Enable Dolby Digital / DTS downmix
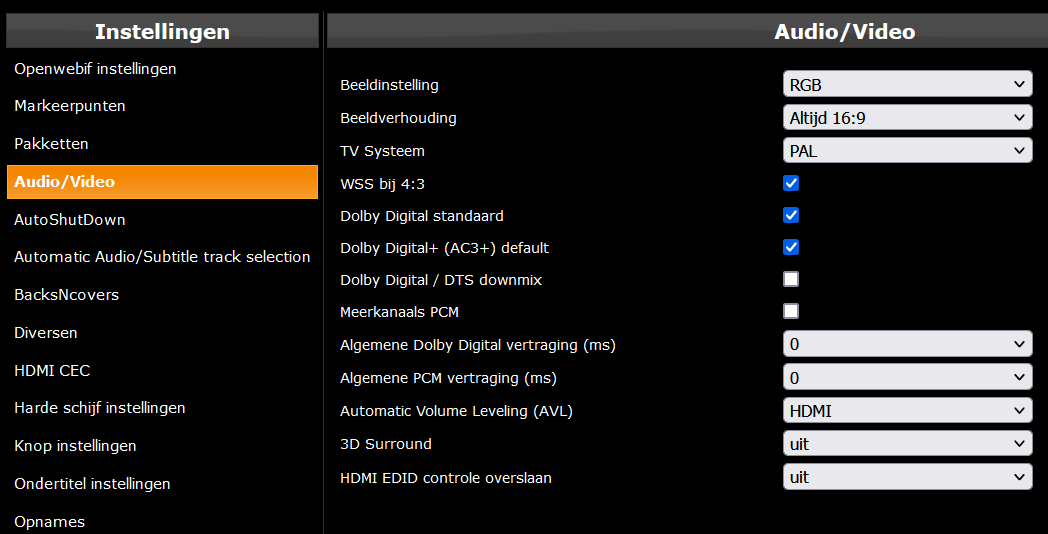This screenshot has width=1048, height=534. [791, 279]
